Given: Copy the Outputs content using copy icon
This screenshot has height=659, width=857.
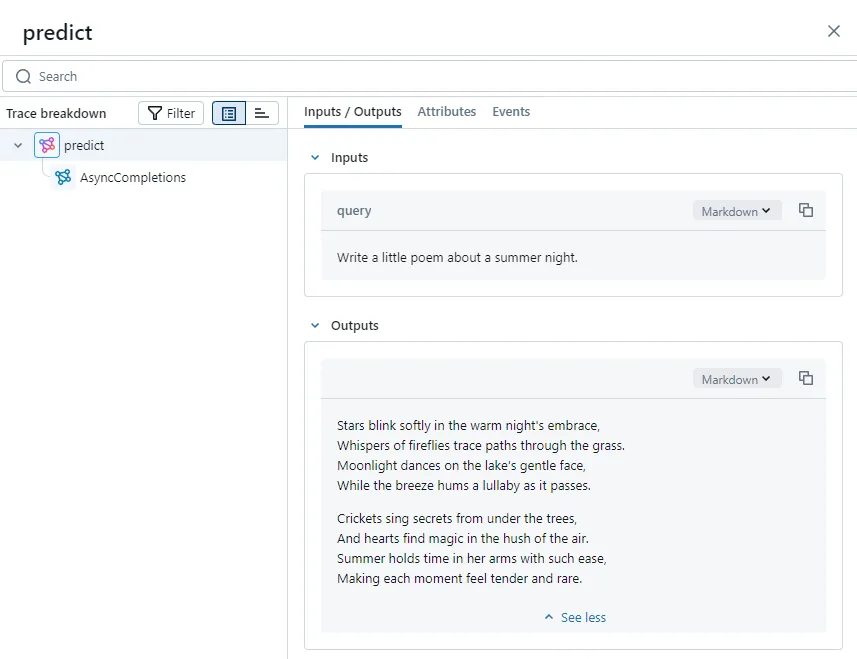Looking at the screenshot, I should [x=806, y=378].
